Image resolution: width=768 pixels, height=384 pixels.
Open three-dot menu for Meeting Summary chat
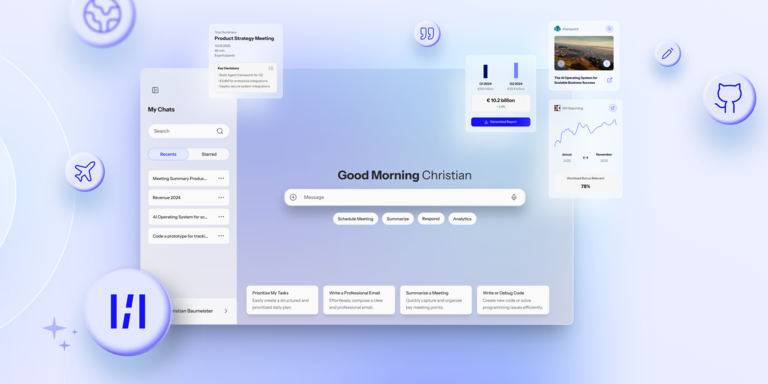point(221,179)
